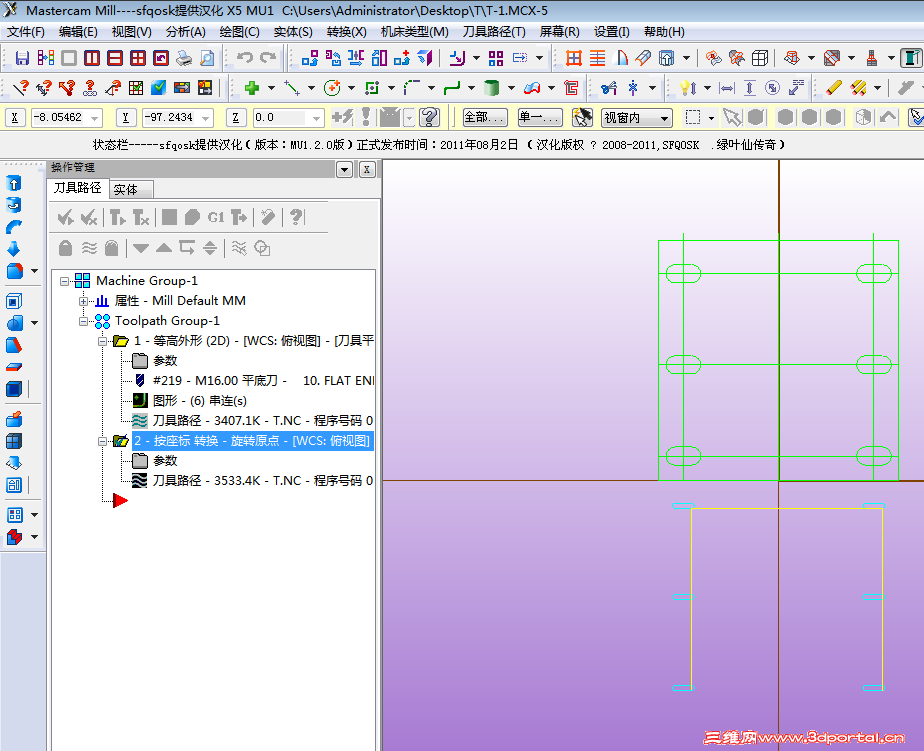
Task: Open the Help menu
Action: pyautogui.click(x=664, y=32)
